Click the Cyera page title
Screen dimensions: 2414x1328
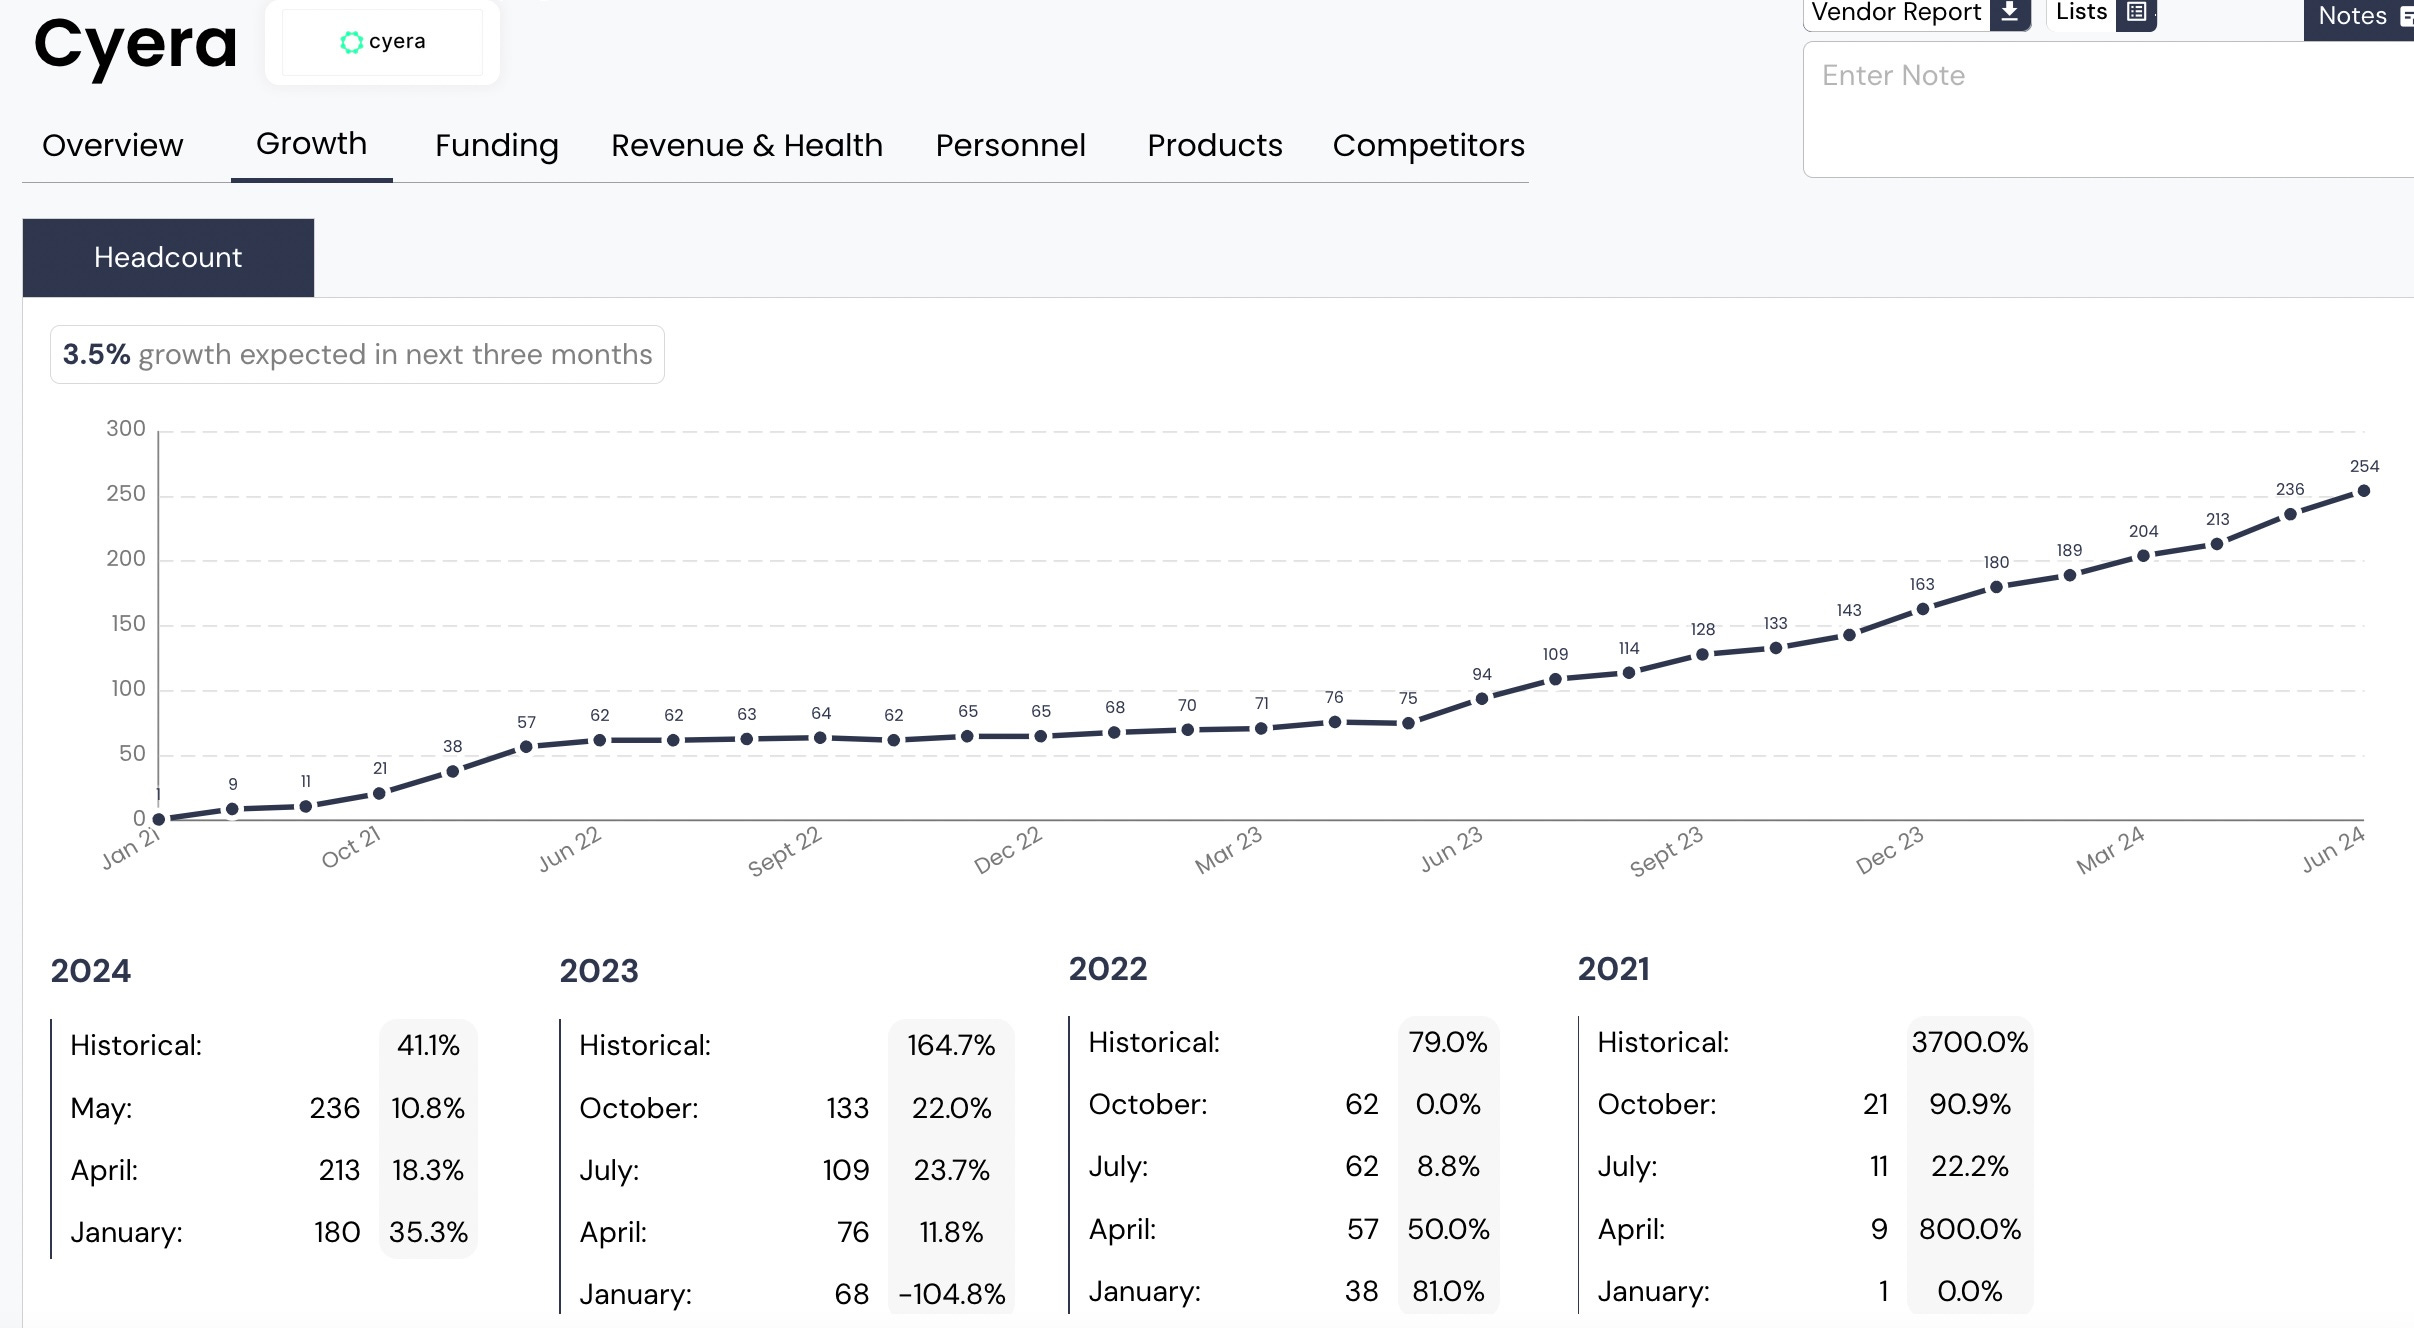click(135, 44)
